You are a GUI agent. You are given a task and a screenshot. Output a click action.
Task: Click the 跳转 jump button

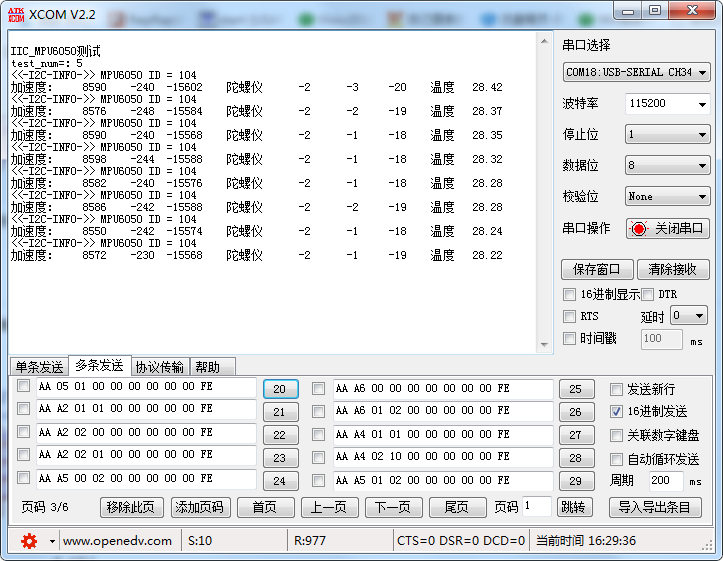pyautogui.click(x=575, y=508)
